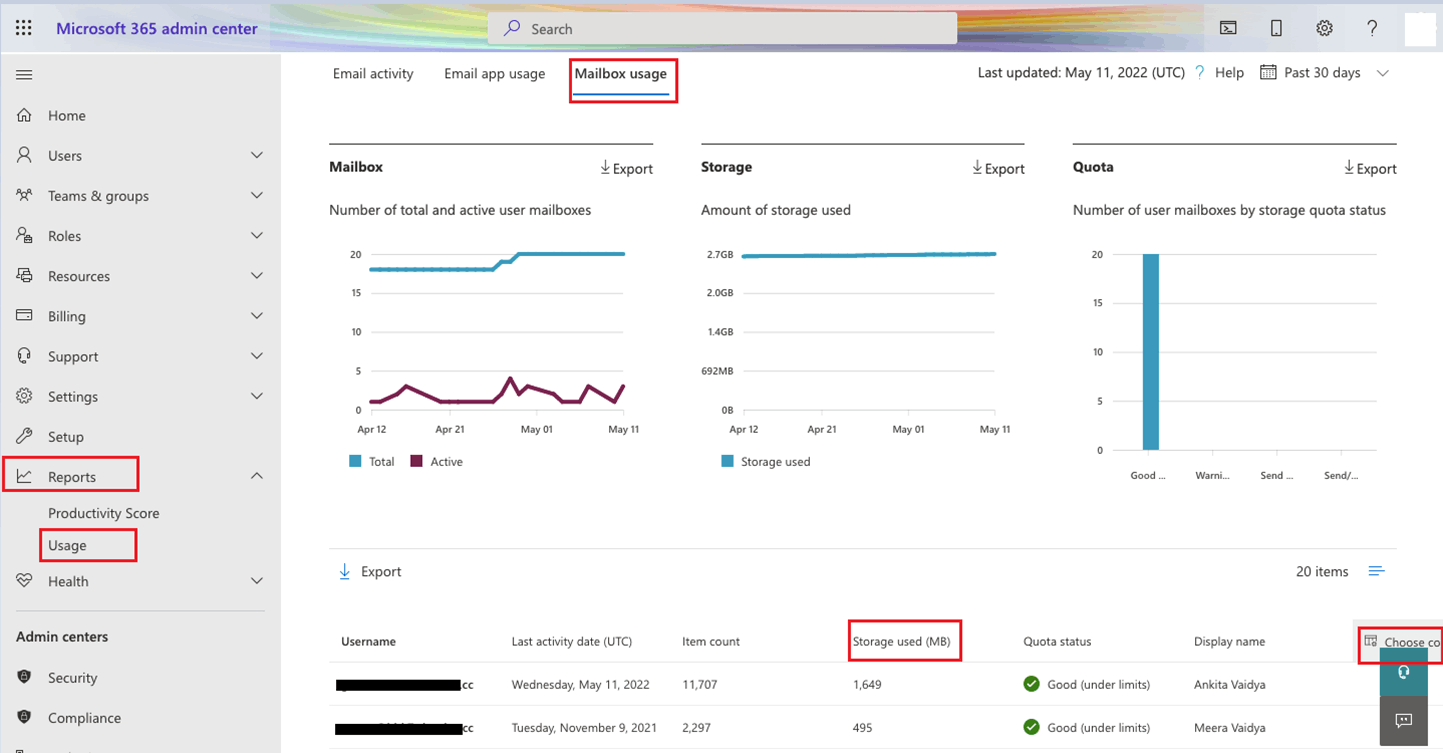Collapse the Reports section chevron

[257, 476]
